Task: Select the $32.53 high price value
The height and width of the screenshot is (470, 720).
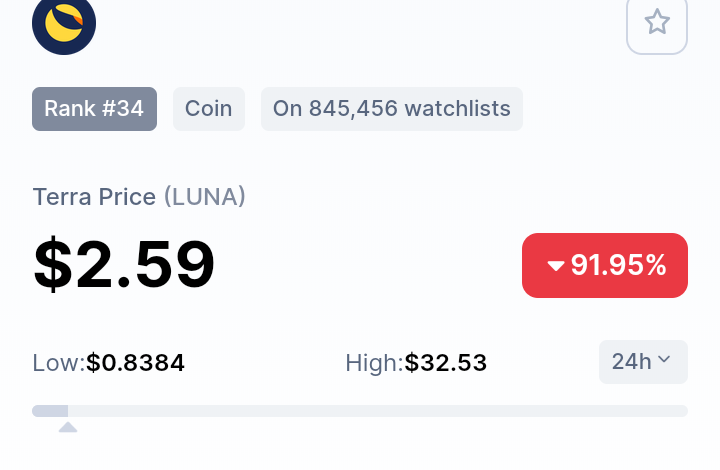Action: 445,363
